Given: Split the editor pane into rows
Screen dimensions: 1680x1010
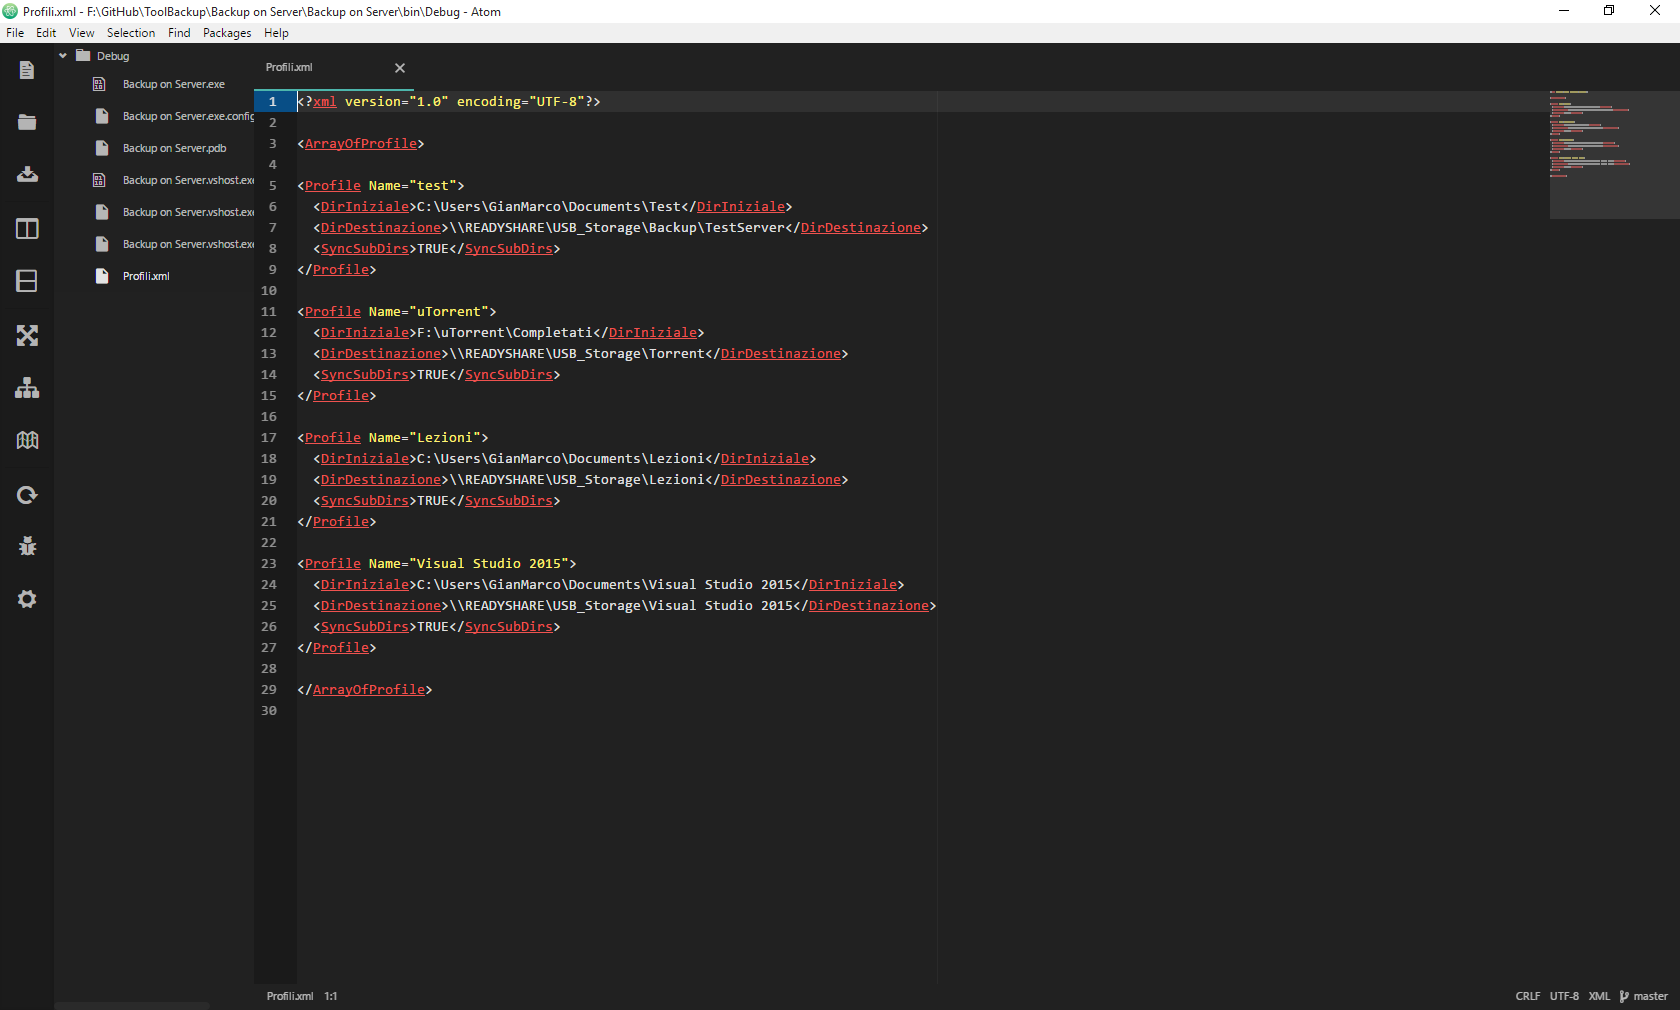Looking at the screenshot, I should tap(27, 281).
